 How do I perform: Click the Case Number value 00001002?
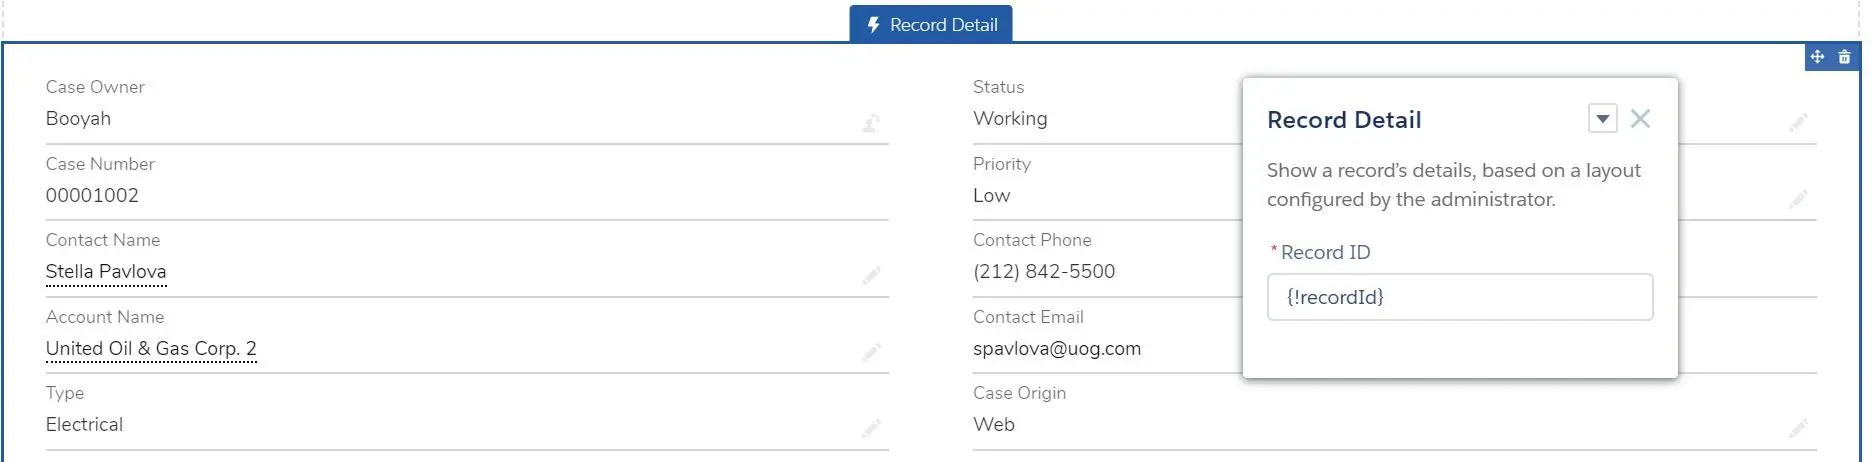pos(92,196)
